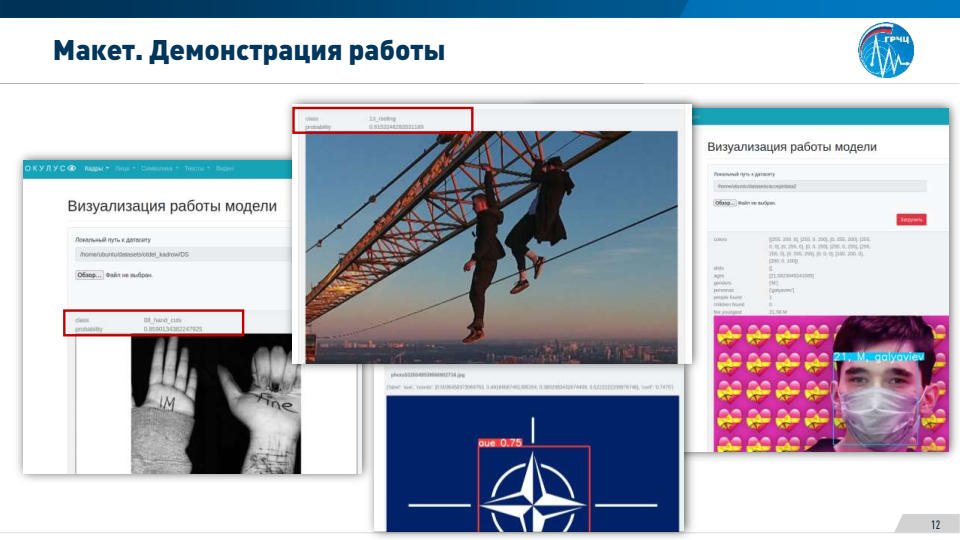
Task: Expand the Лица navigation dropdown
Action: point(125,168)
